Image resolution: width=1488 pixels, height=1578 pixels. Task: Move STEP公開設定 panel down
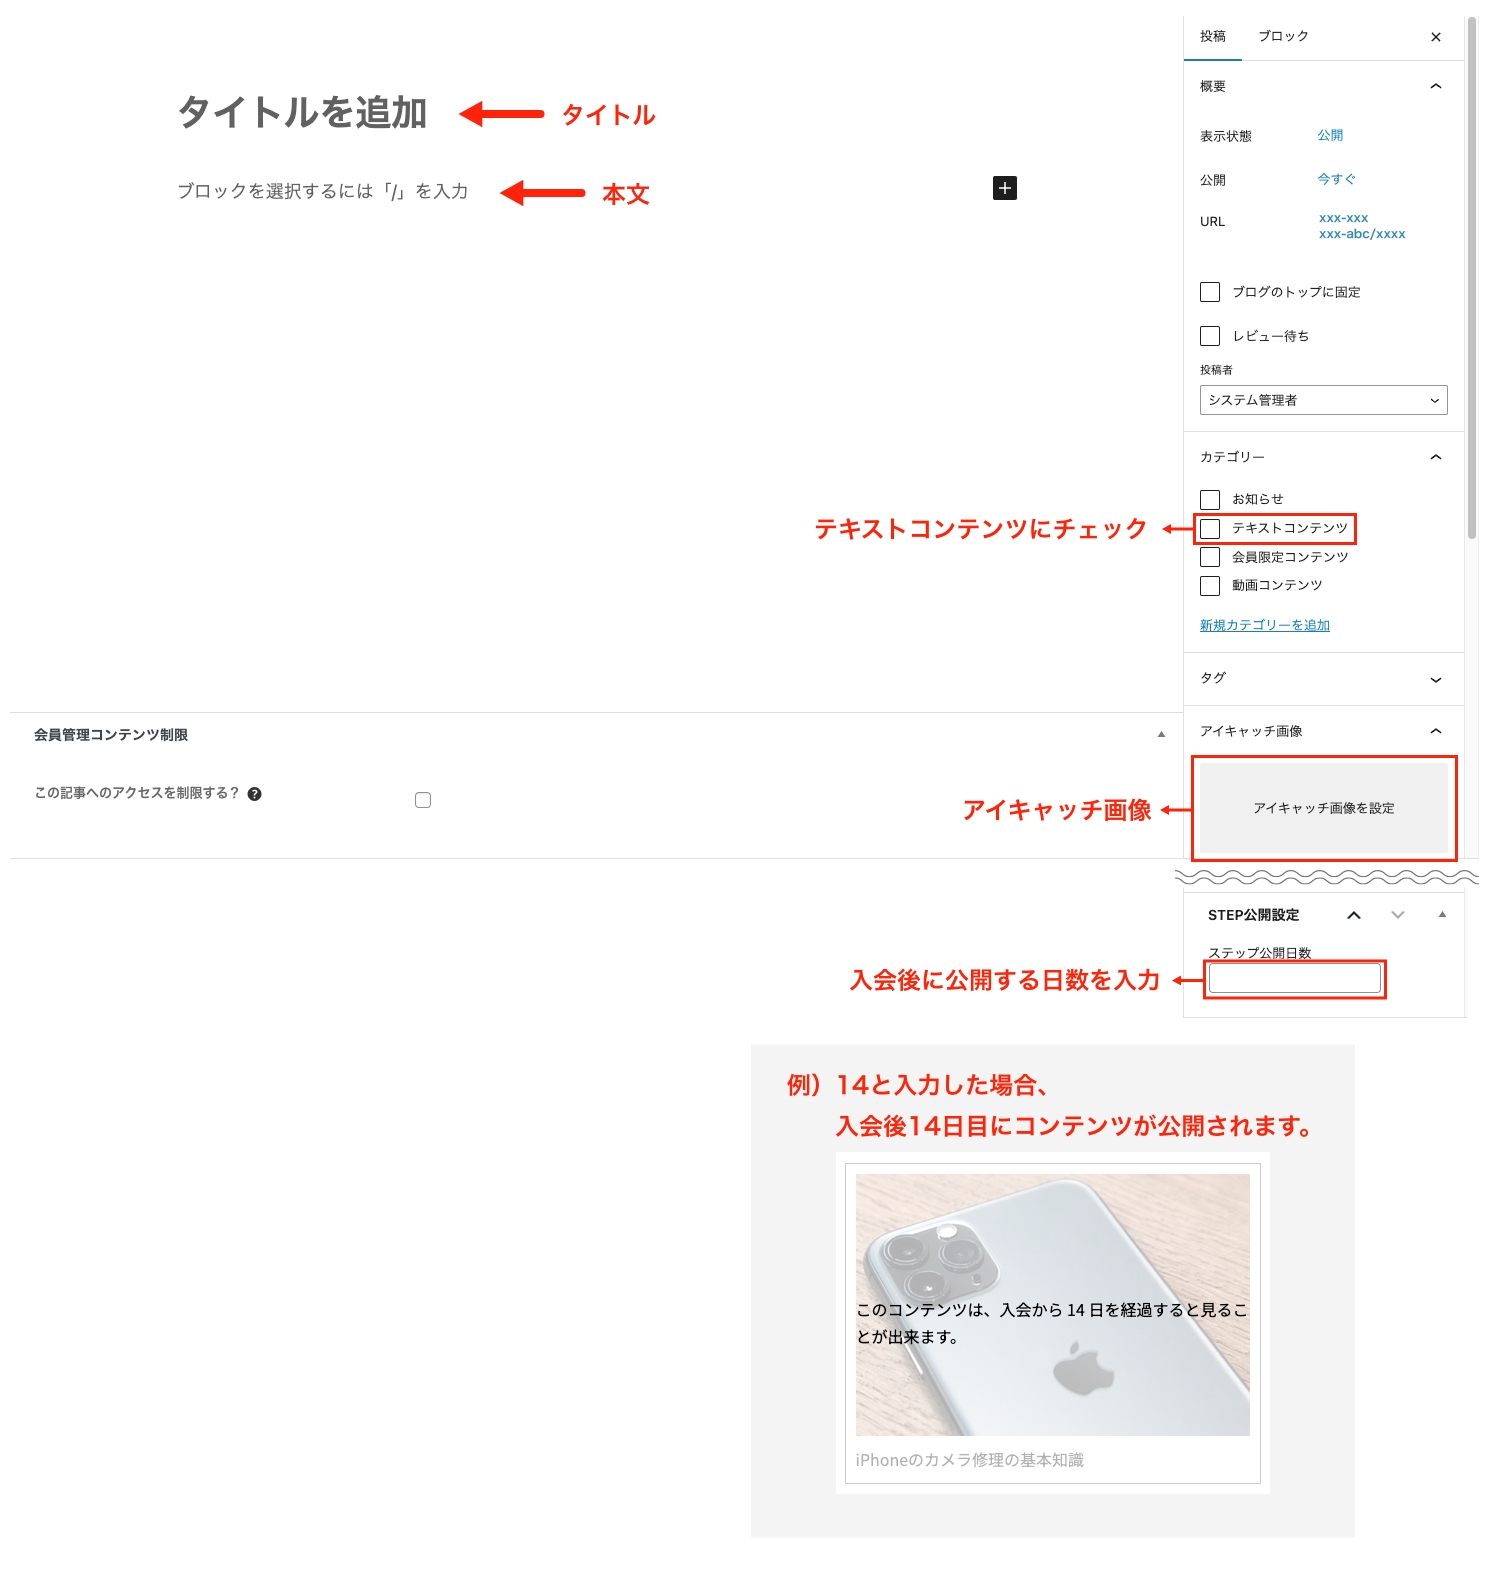click(x=1397, y=915)
